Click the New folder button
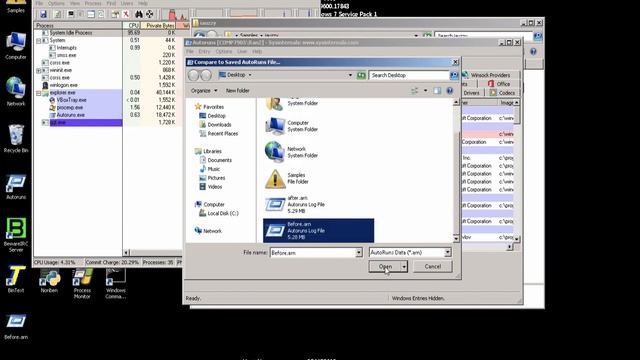The height and width of the screenshot is (360, 640). 238,91
